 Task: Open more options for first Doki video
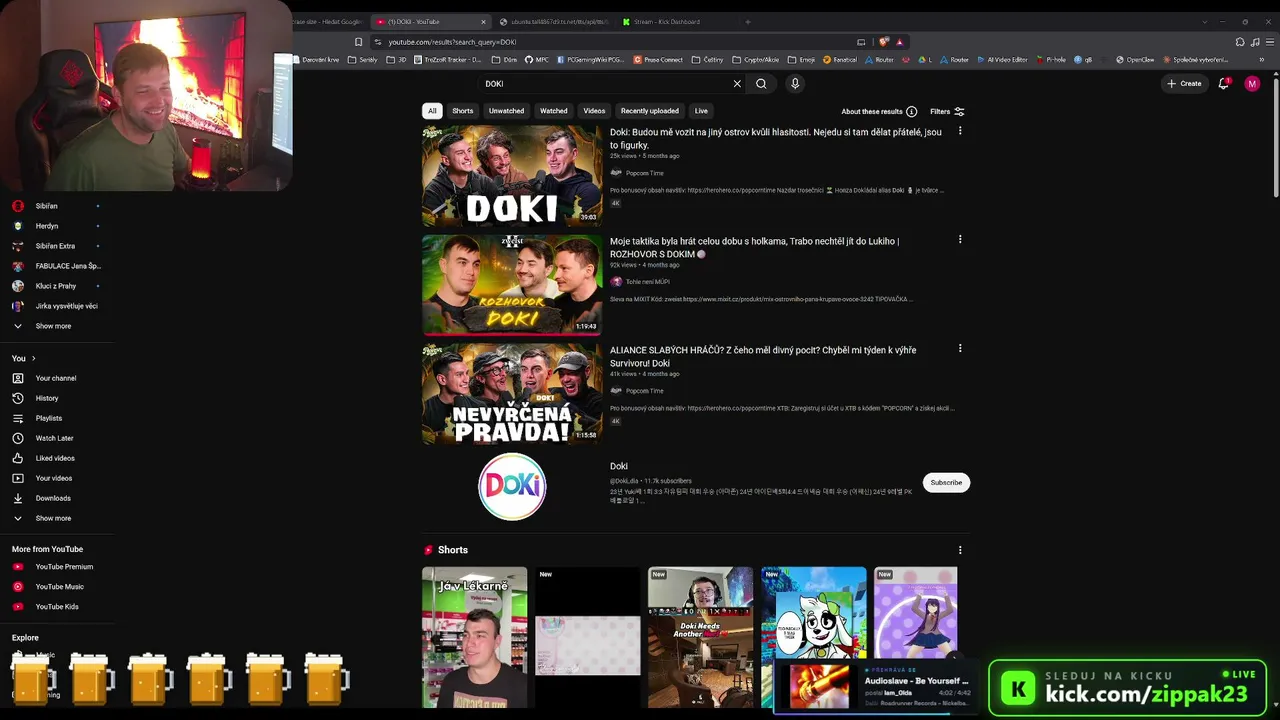pos(960,131)
